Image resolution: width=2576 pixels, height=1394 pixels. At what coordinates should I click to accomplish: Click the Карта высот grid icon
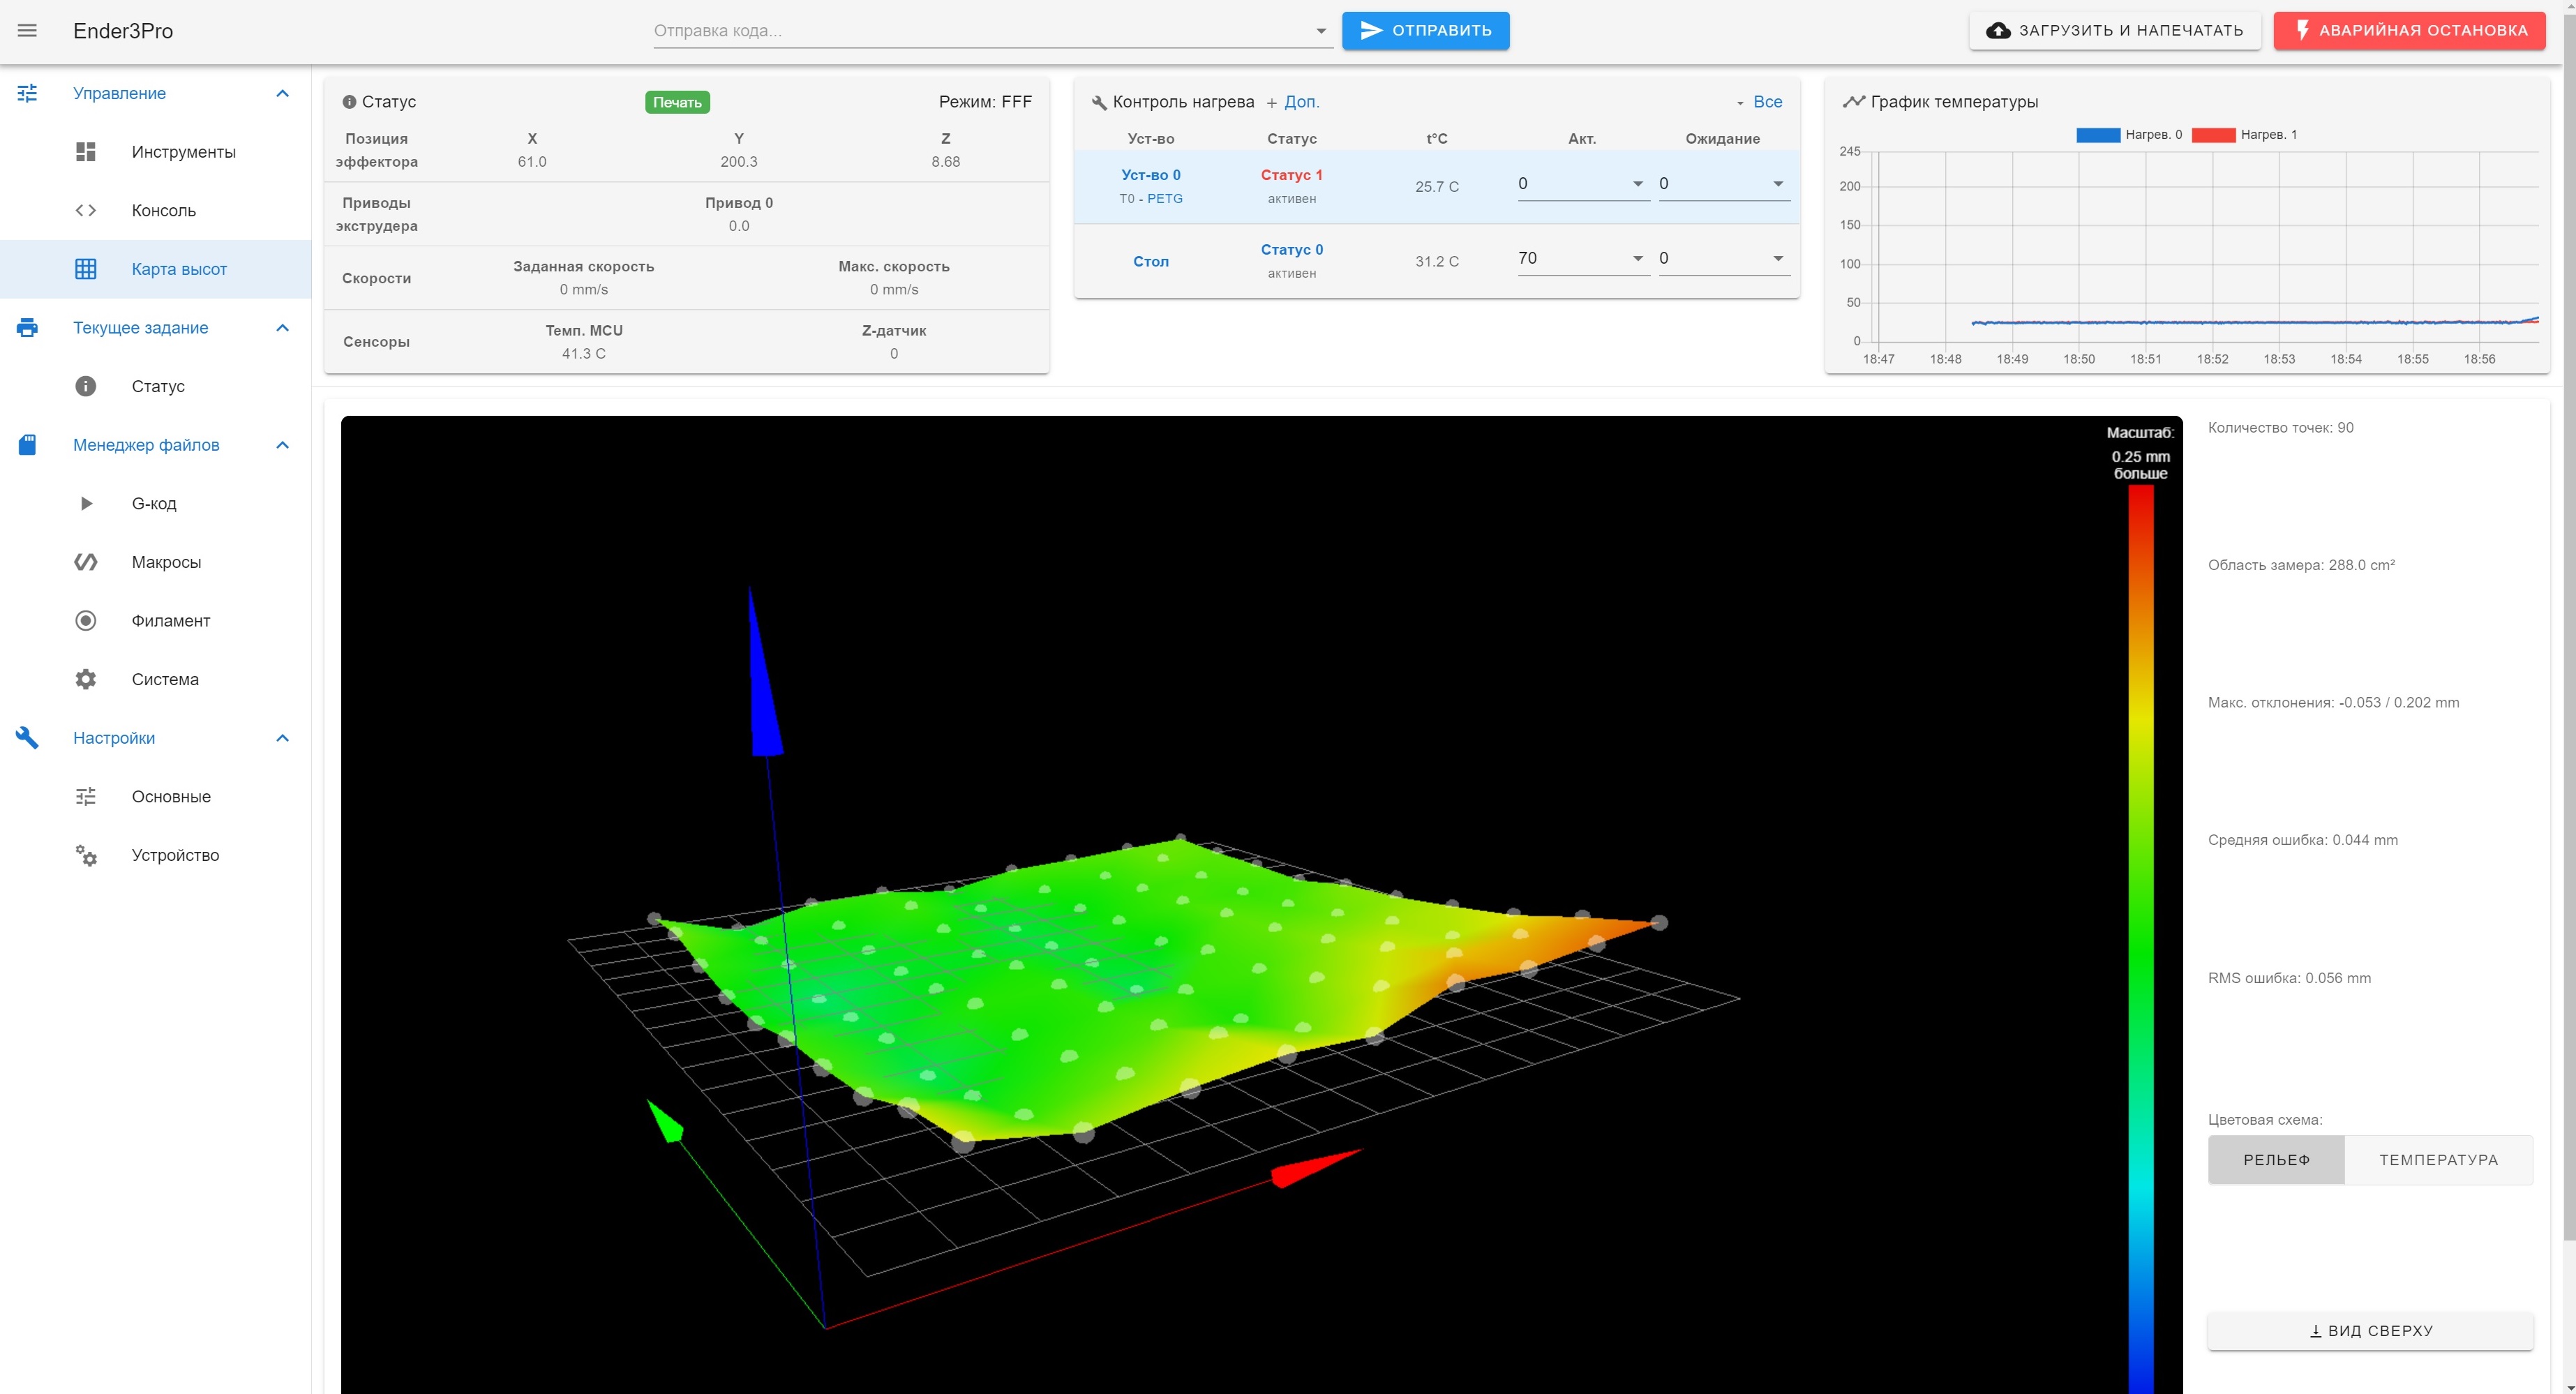[86, 269]
